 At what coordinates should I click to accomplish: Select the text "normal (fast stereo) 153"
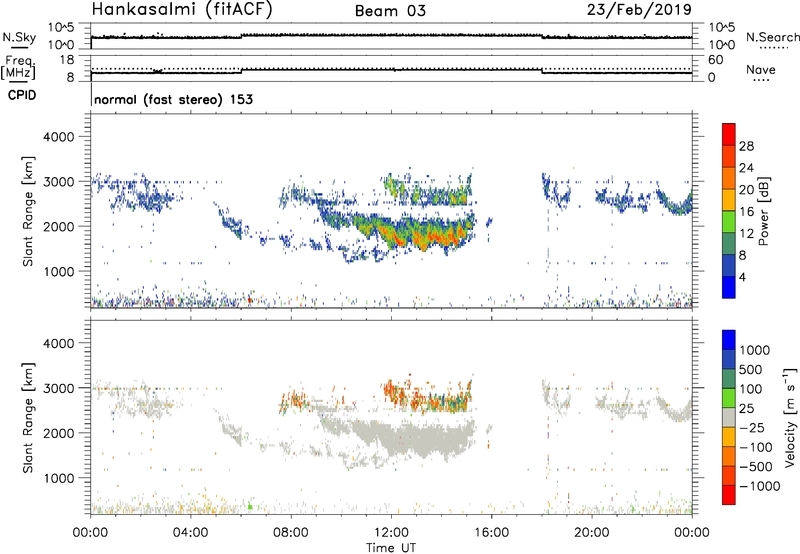point(173,99)
